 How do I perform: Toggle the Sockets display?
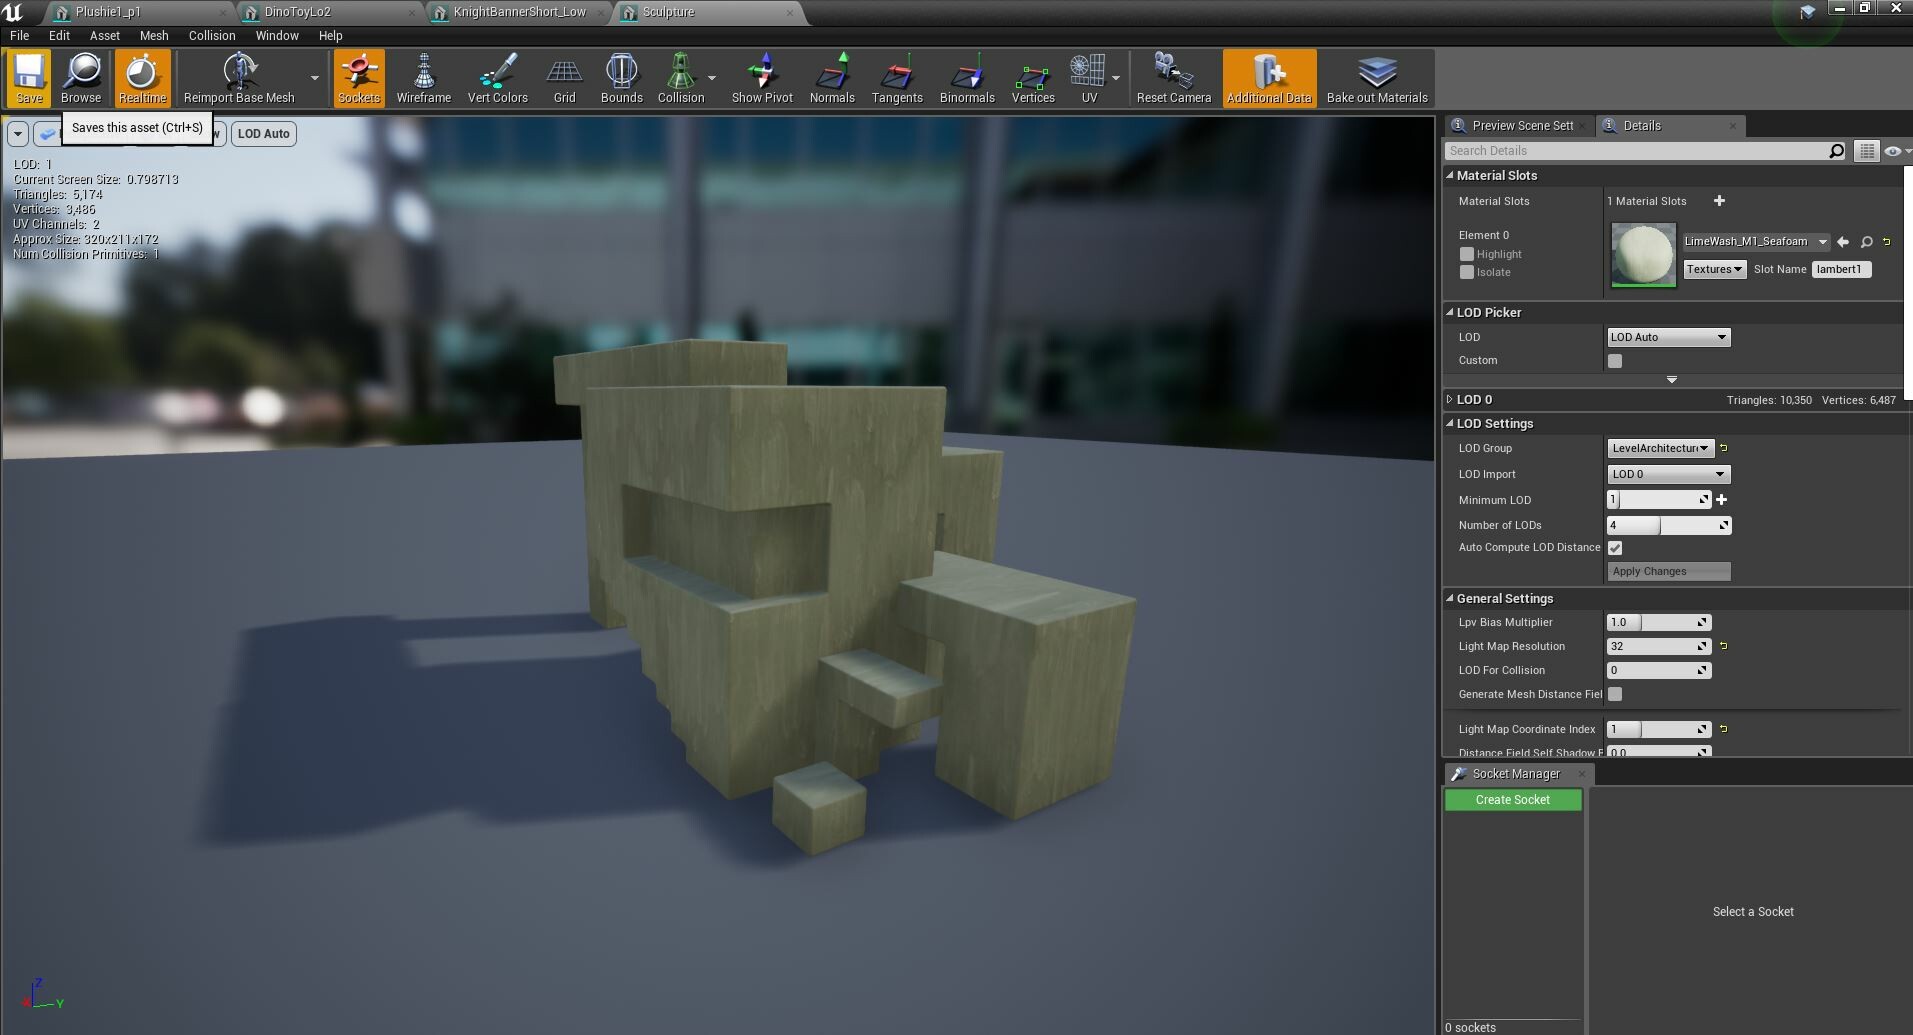358,78
